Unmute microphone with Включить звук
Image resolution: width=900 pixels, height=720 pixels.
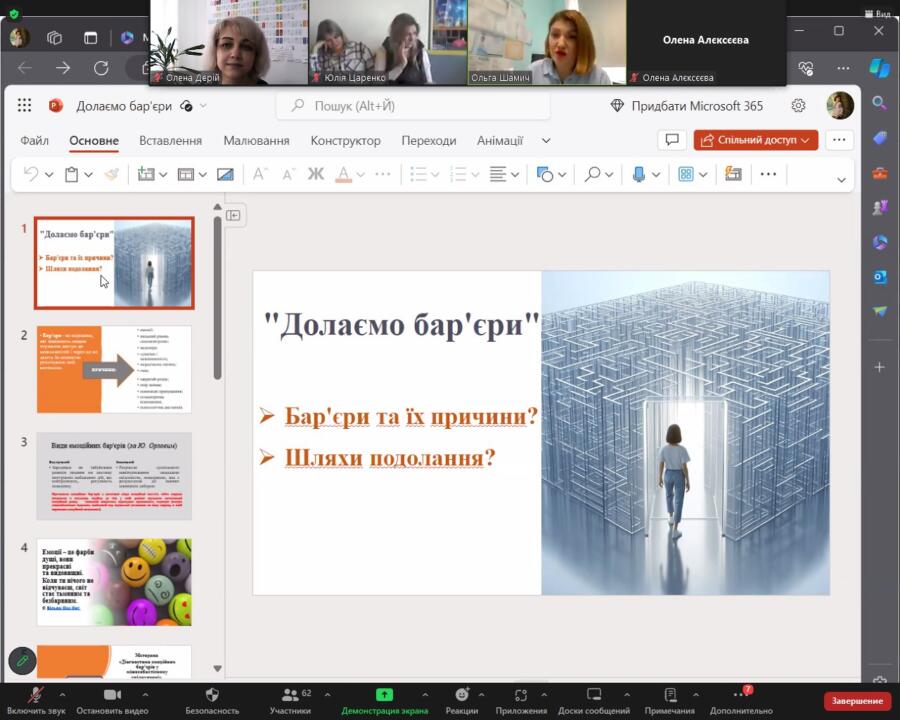click(x=36, y=700)
